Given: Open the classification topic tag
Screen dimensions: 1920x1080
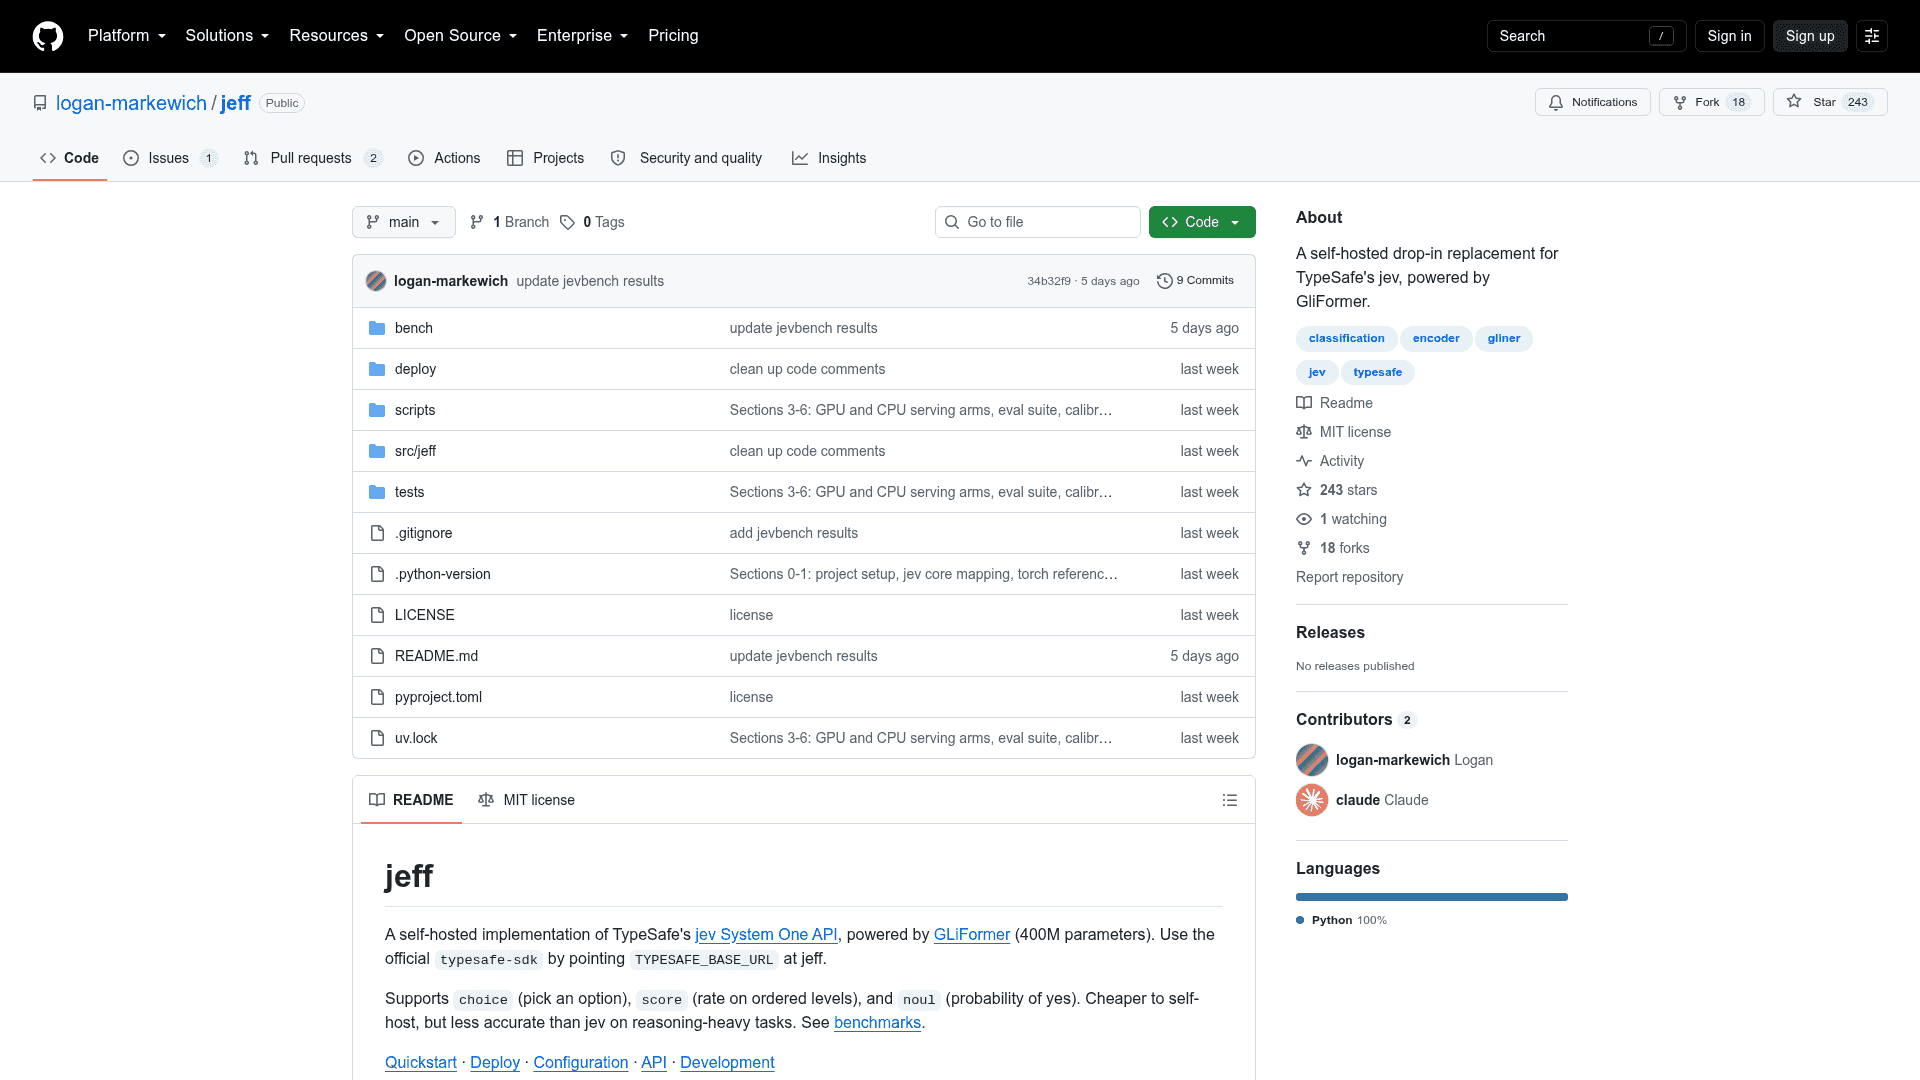Looking at the screenshot, I should coord(1347,338).
